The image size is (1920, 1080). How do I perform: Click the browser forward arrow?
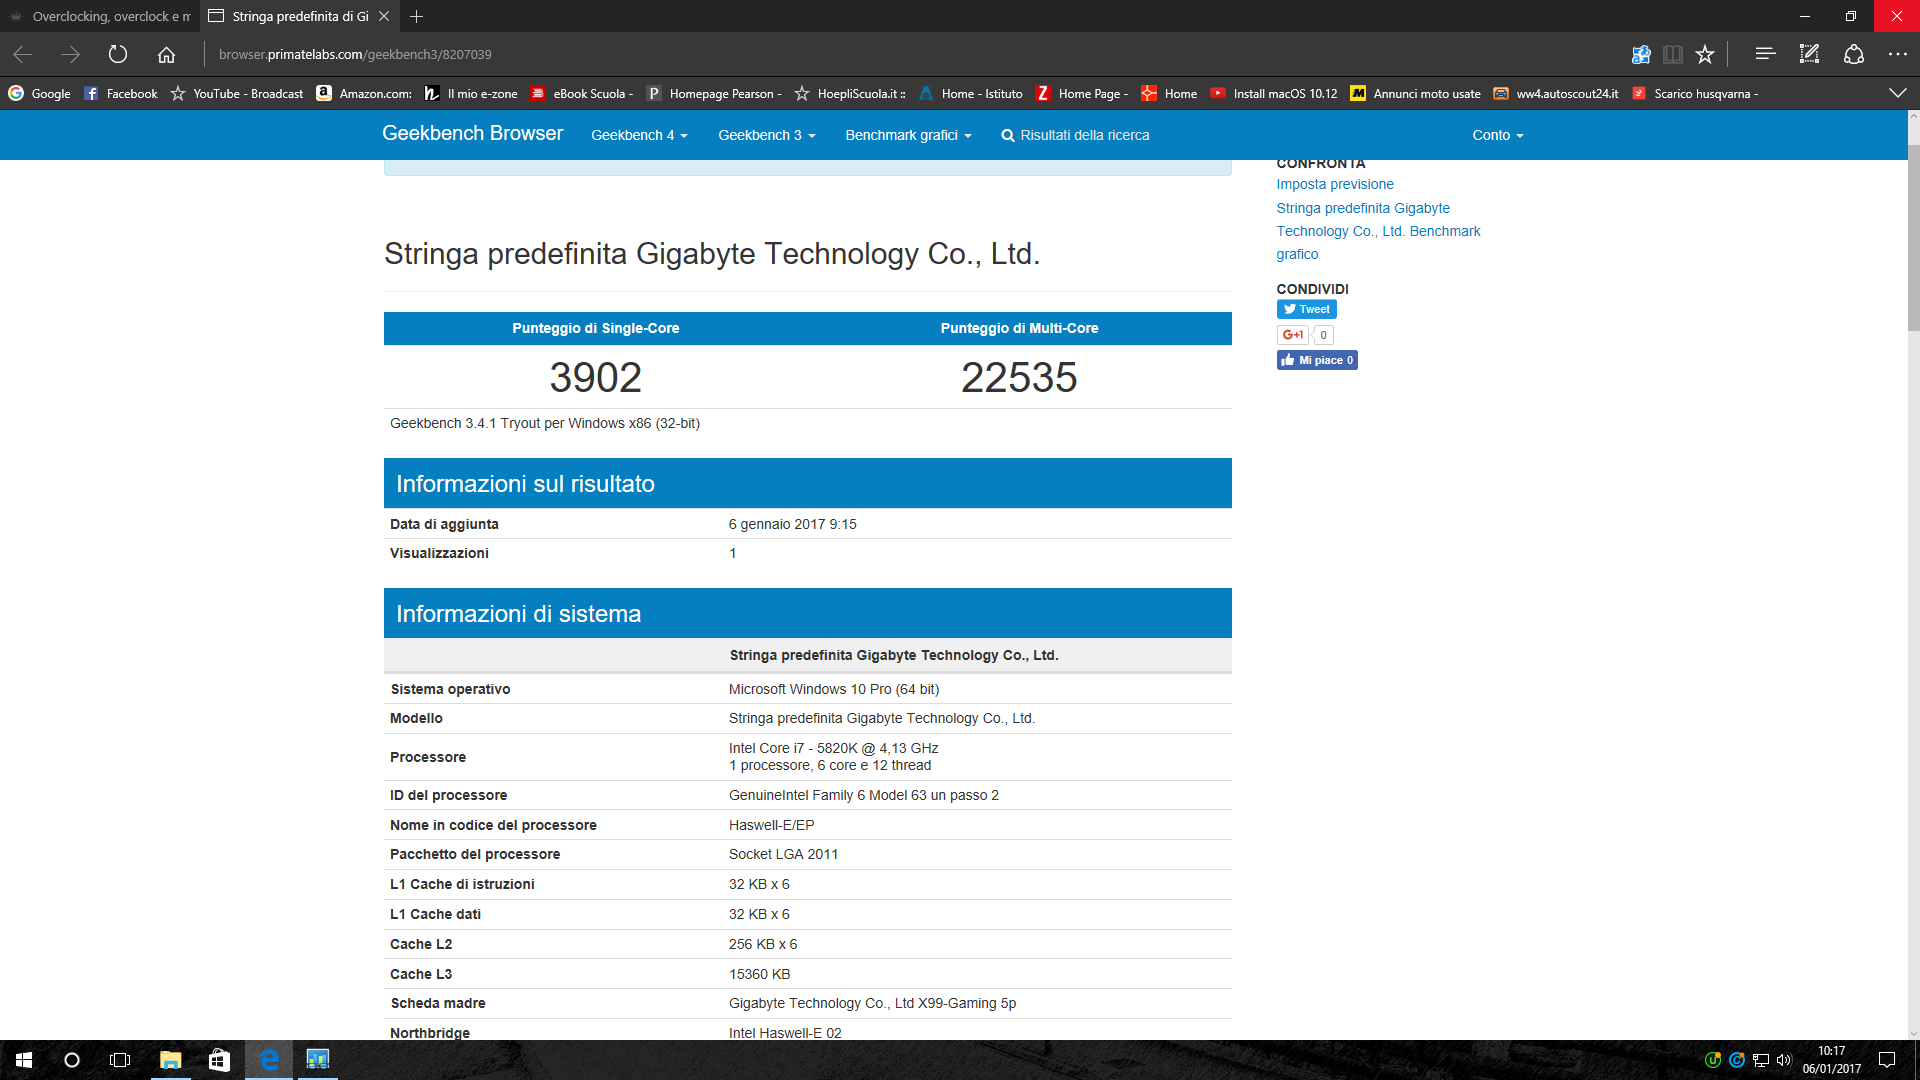[x=70, y=55]
